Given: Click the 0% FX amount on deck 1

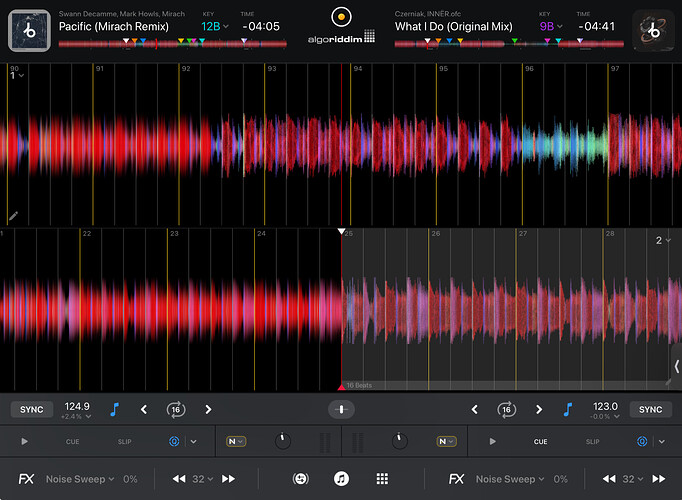Looking at the screenshot, I should 130,479.
